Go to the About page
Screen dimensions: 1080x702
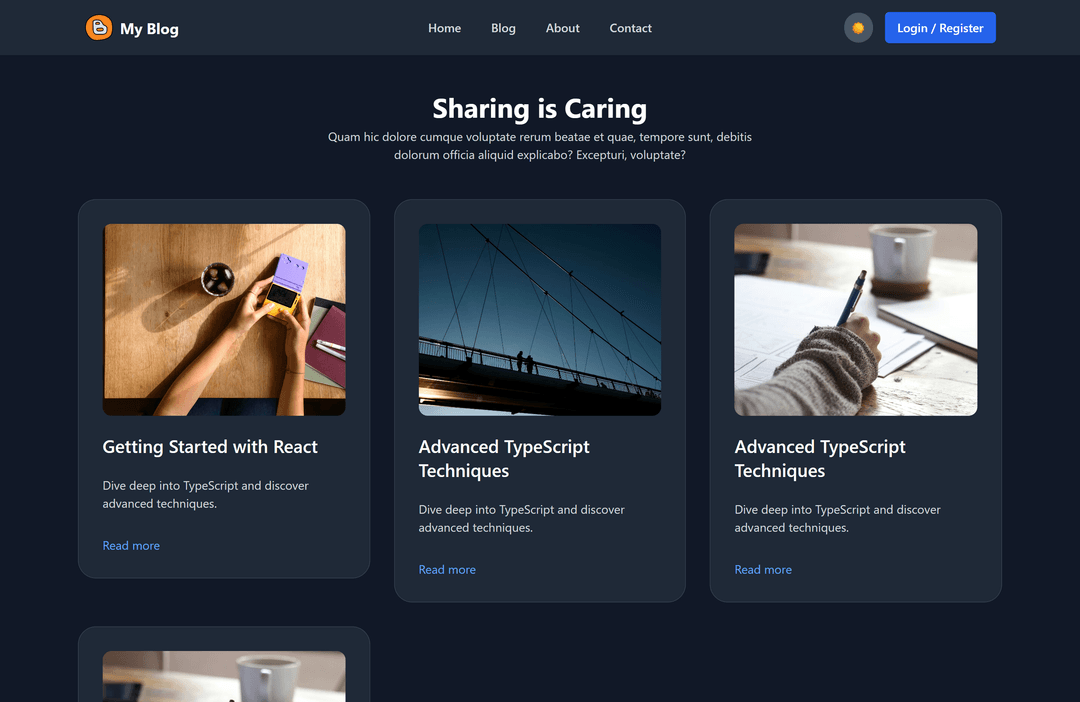point(562,28)
